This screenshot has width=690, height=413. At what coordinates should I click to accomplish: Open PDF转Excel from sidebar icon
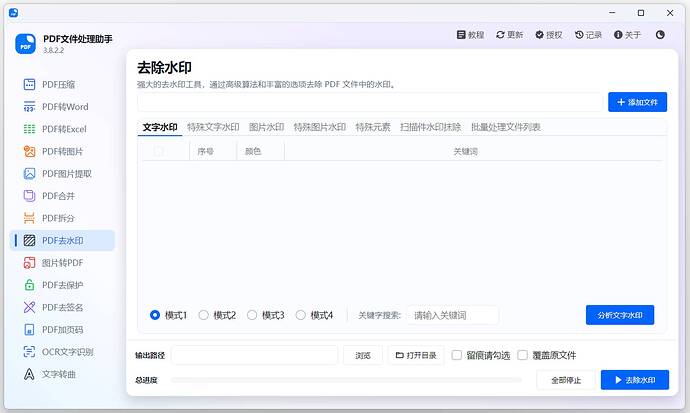coord(29,129)
